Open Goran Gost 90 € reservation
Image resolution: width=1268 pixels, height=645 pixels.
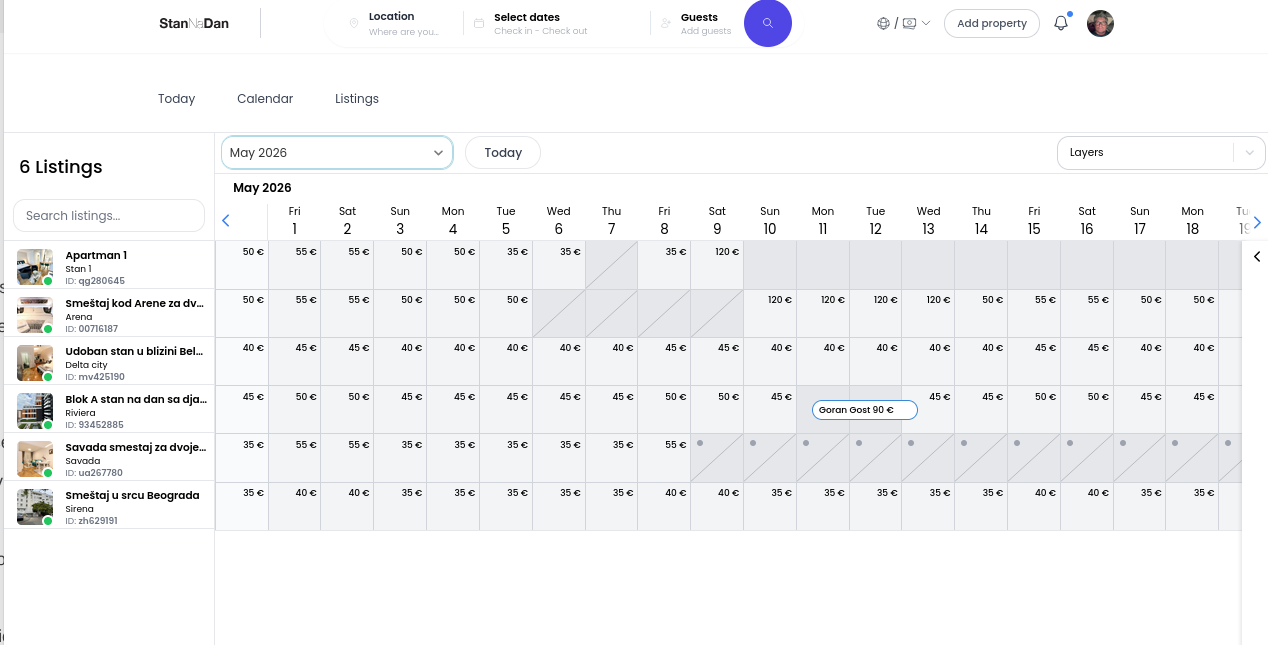865,410
